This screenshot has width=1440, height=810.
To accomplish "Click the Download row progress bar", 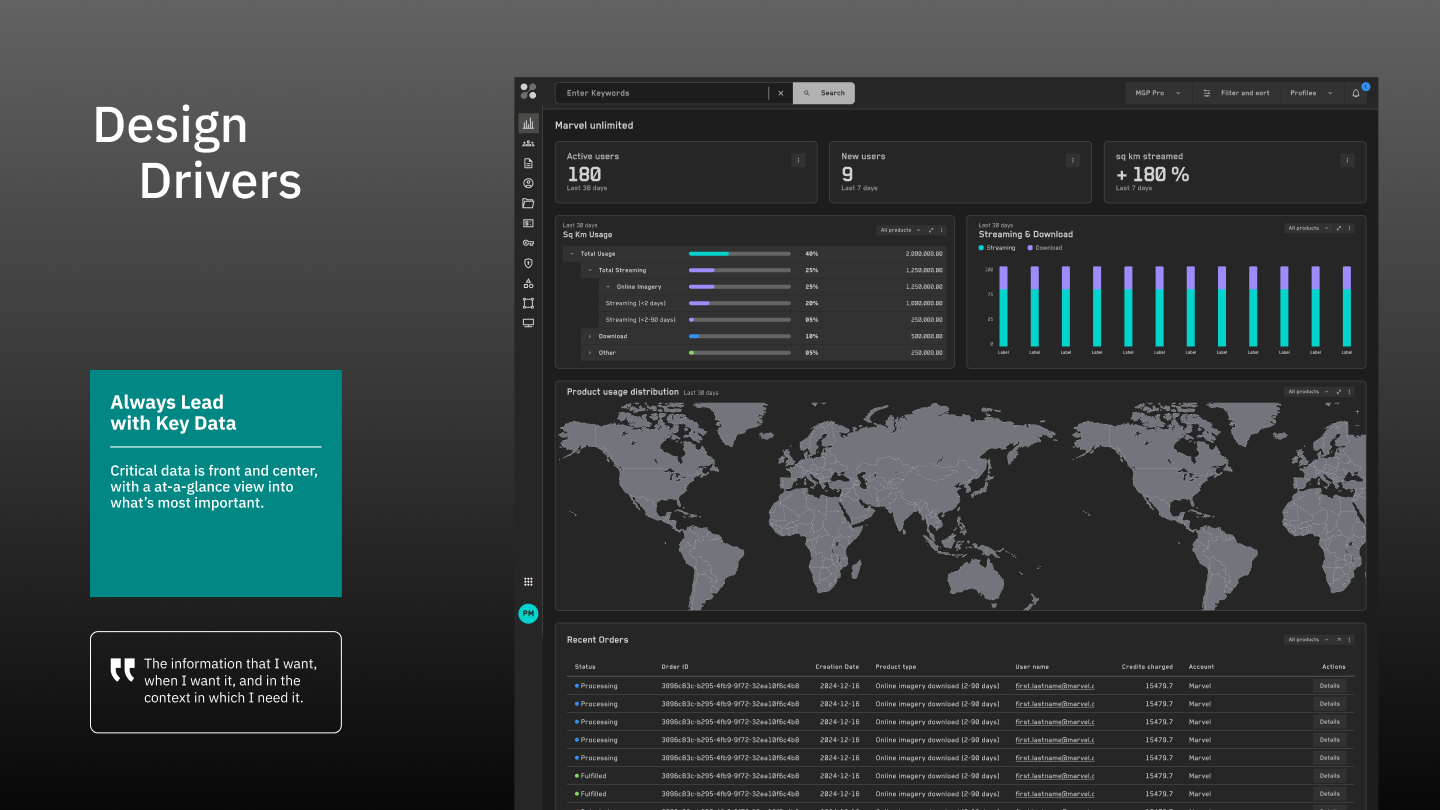I will click(740, 336).
